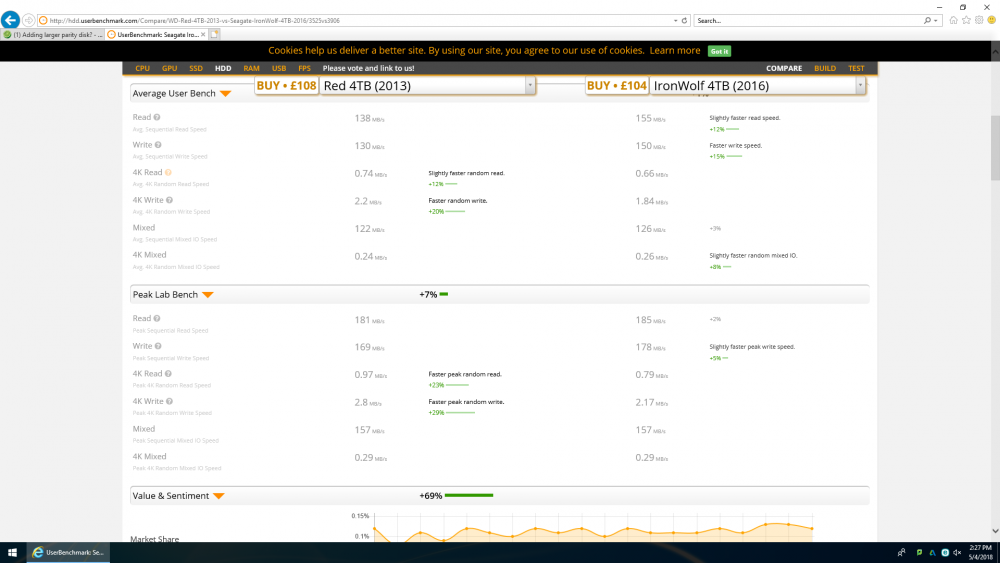The image size is (1000, 563).
Task: Go back with the browser back arrow
Action: (x=10, y=20)
